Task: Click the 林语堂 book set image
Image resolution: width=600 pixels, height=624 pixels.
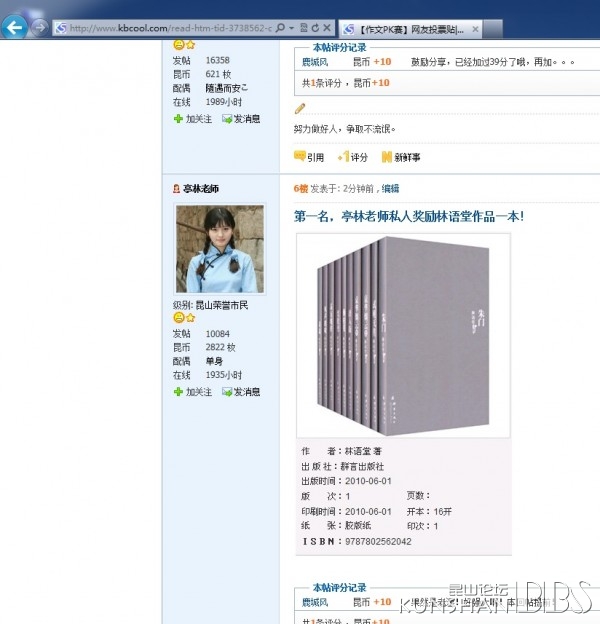Action: click(x=403, y=335)
